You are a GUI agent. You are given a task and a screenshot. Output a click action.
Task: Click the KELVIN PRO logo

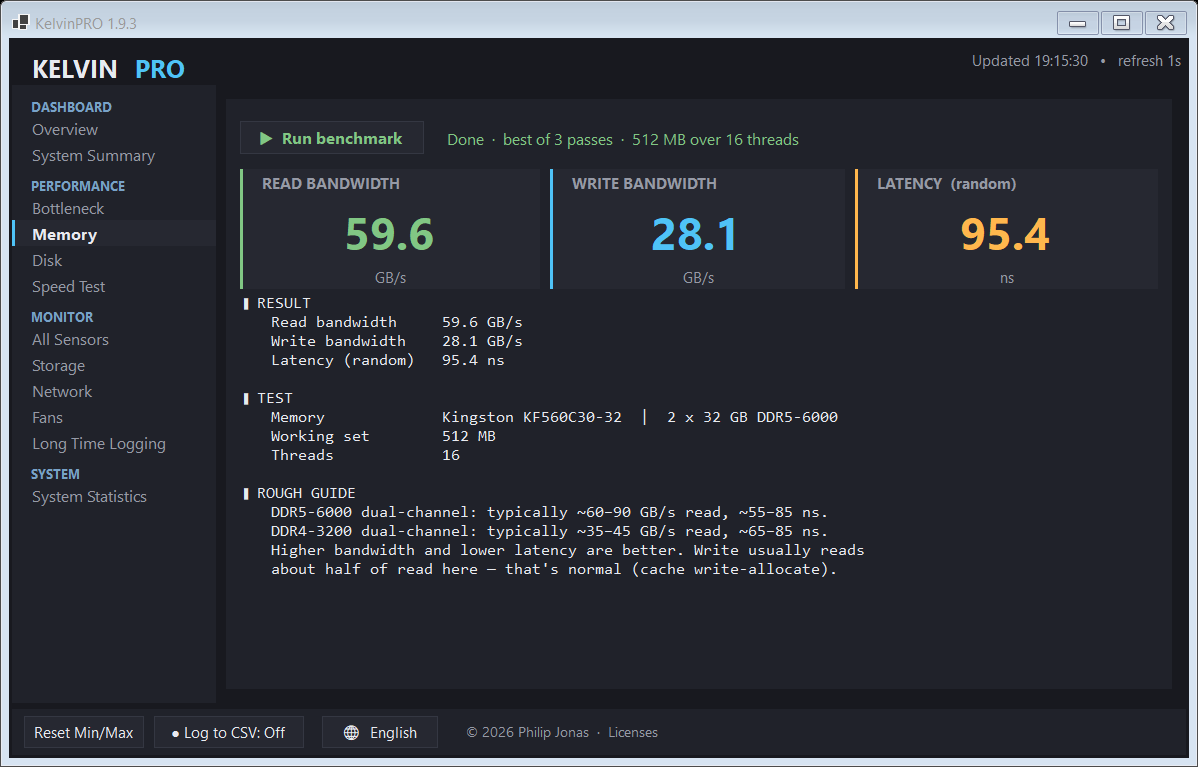pyautogui.click(x=108, y=69)
